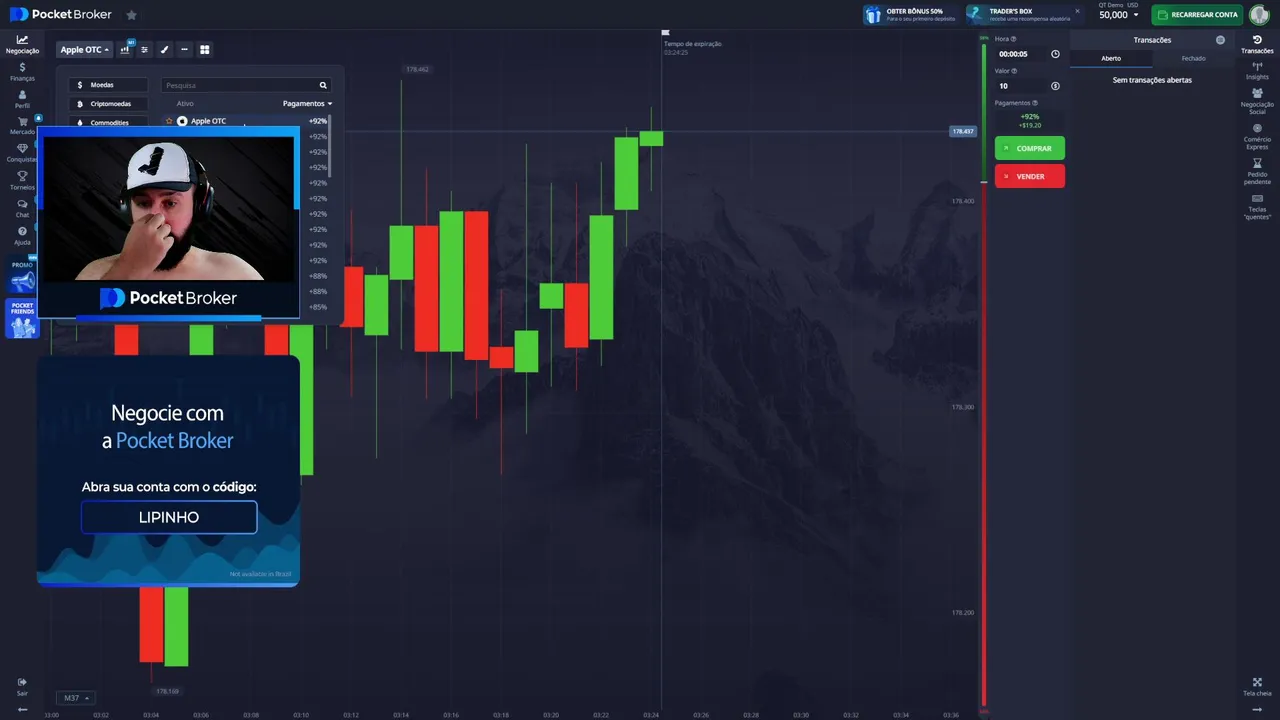The image size is (1280, 720).
Task: Open the Chat panel
Action: (x=22, y=208)
